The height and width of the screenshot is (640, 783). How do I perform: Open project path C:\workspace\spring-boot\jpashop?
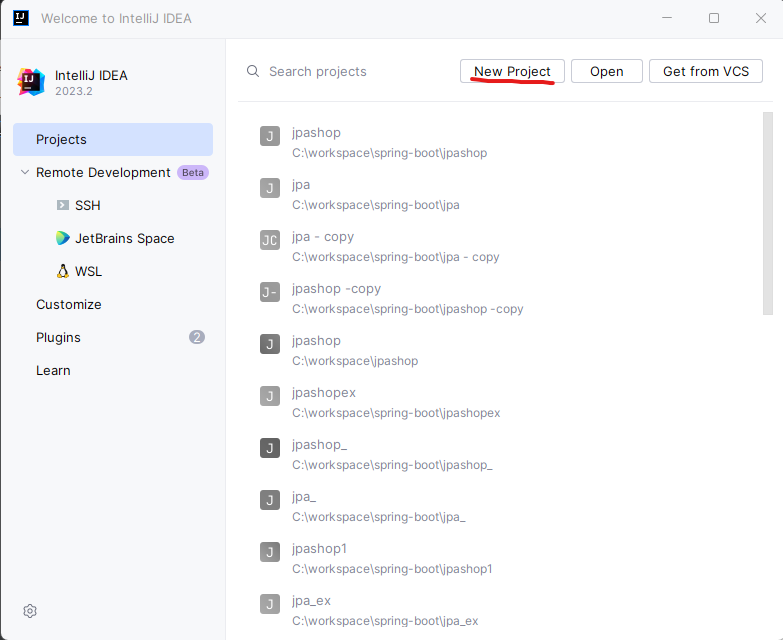(x=390, y=153)
